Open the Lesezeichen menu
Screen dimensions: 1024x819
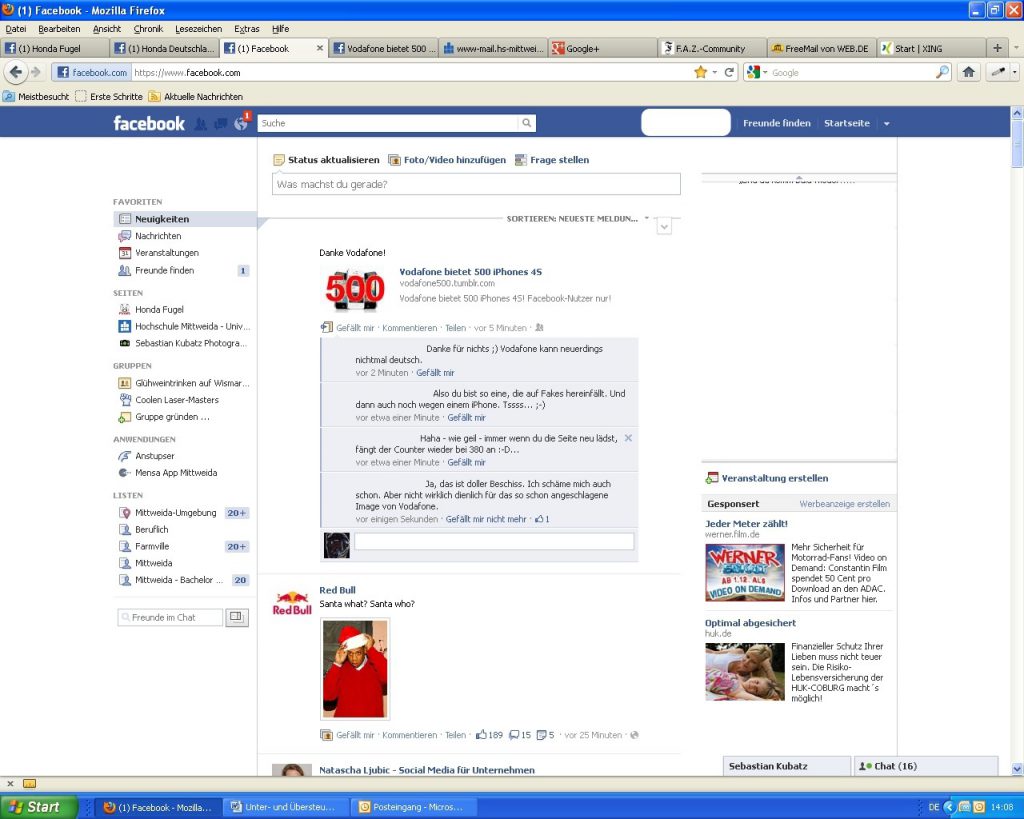coord(199,29)
